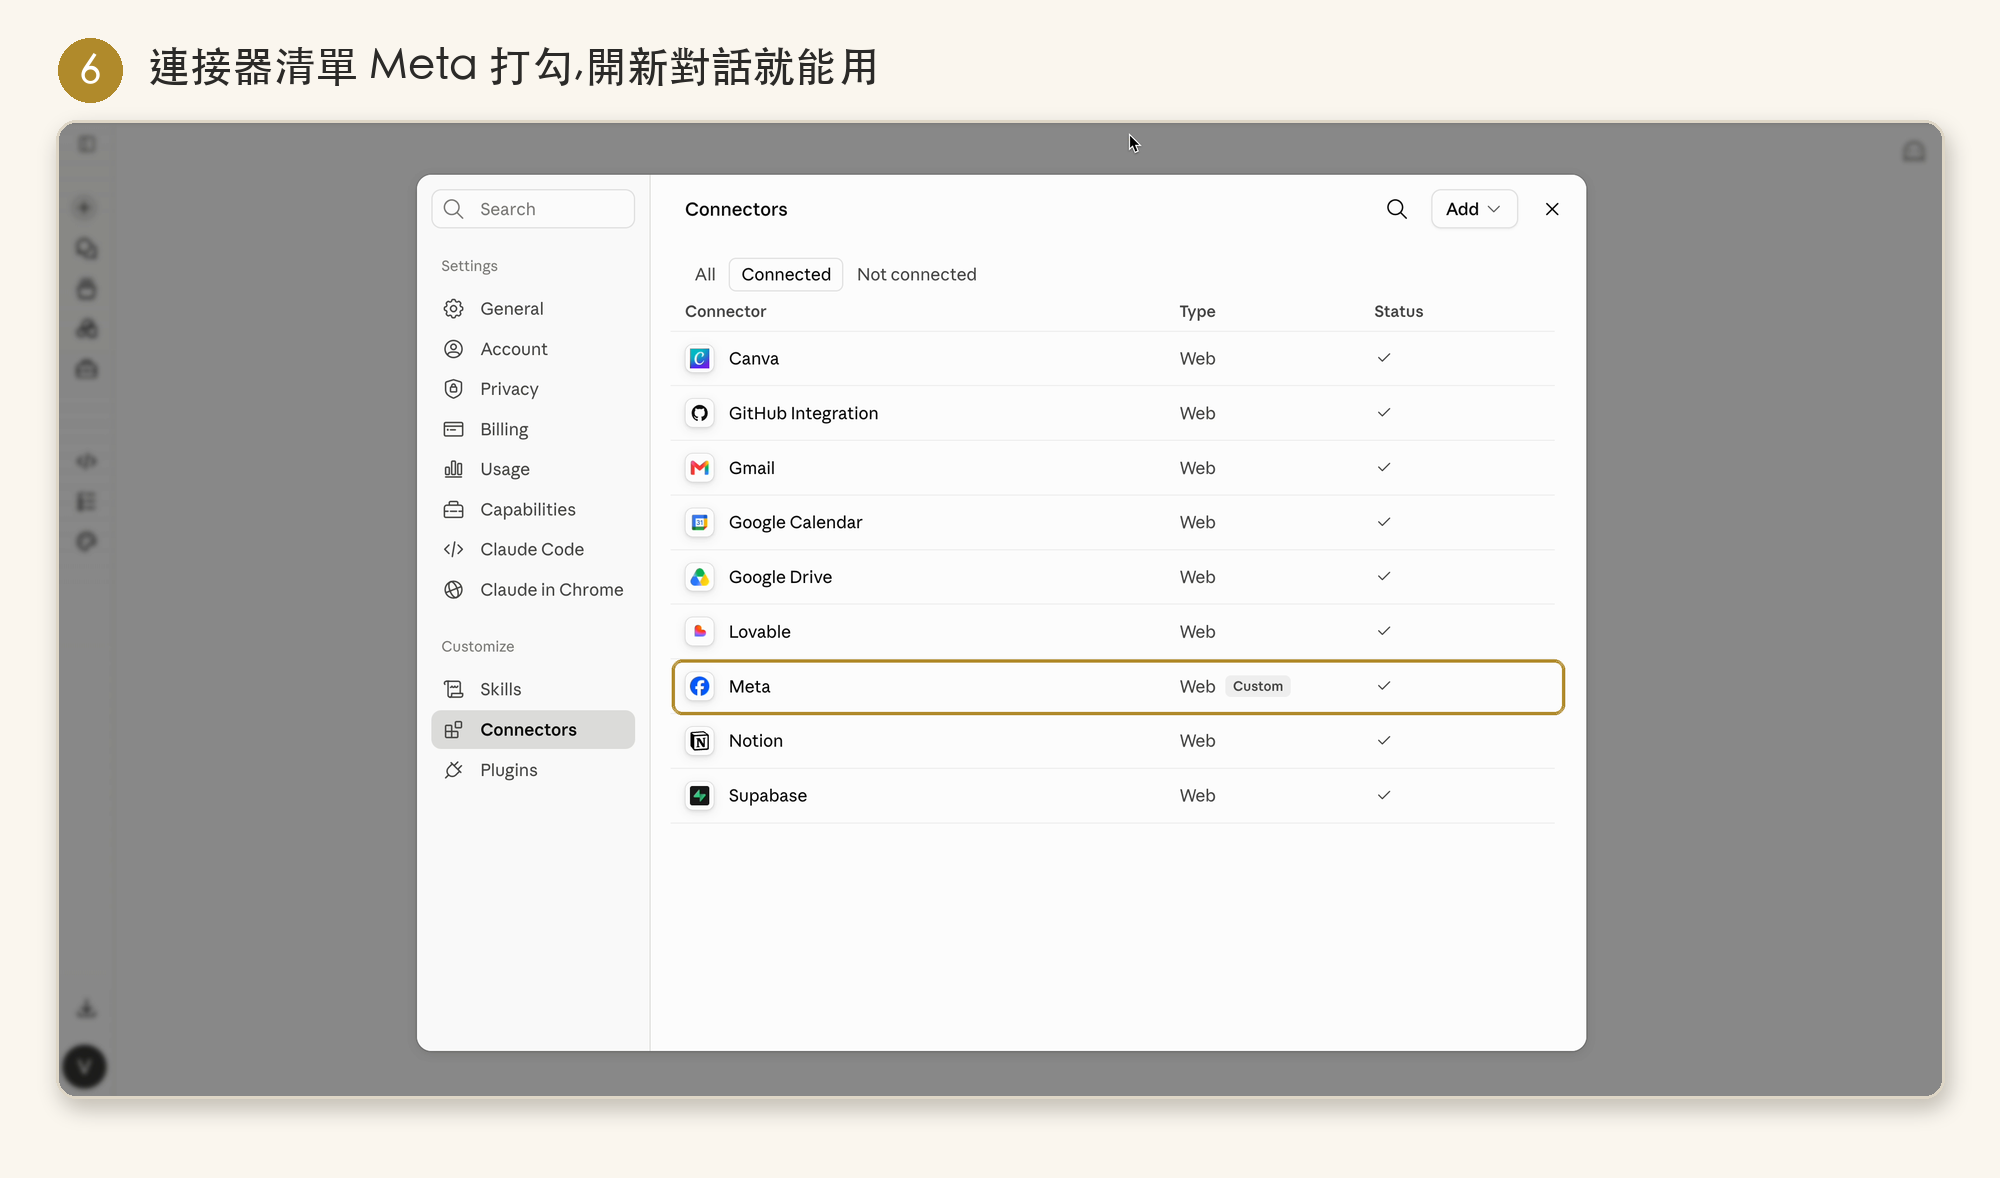2000x1178 pixels.
Task: Click the Custom badge on Meta row
Action: coord(1258,686)
